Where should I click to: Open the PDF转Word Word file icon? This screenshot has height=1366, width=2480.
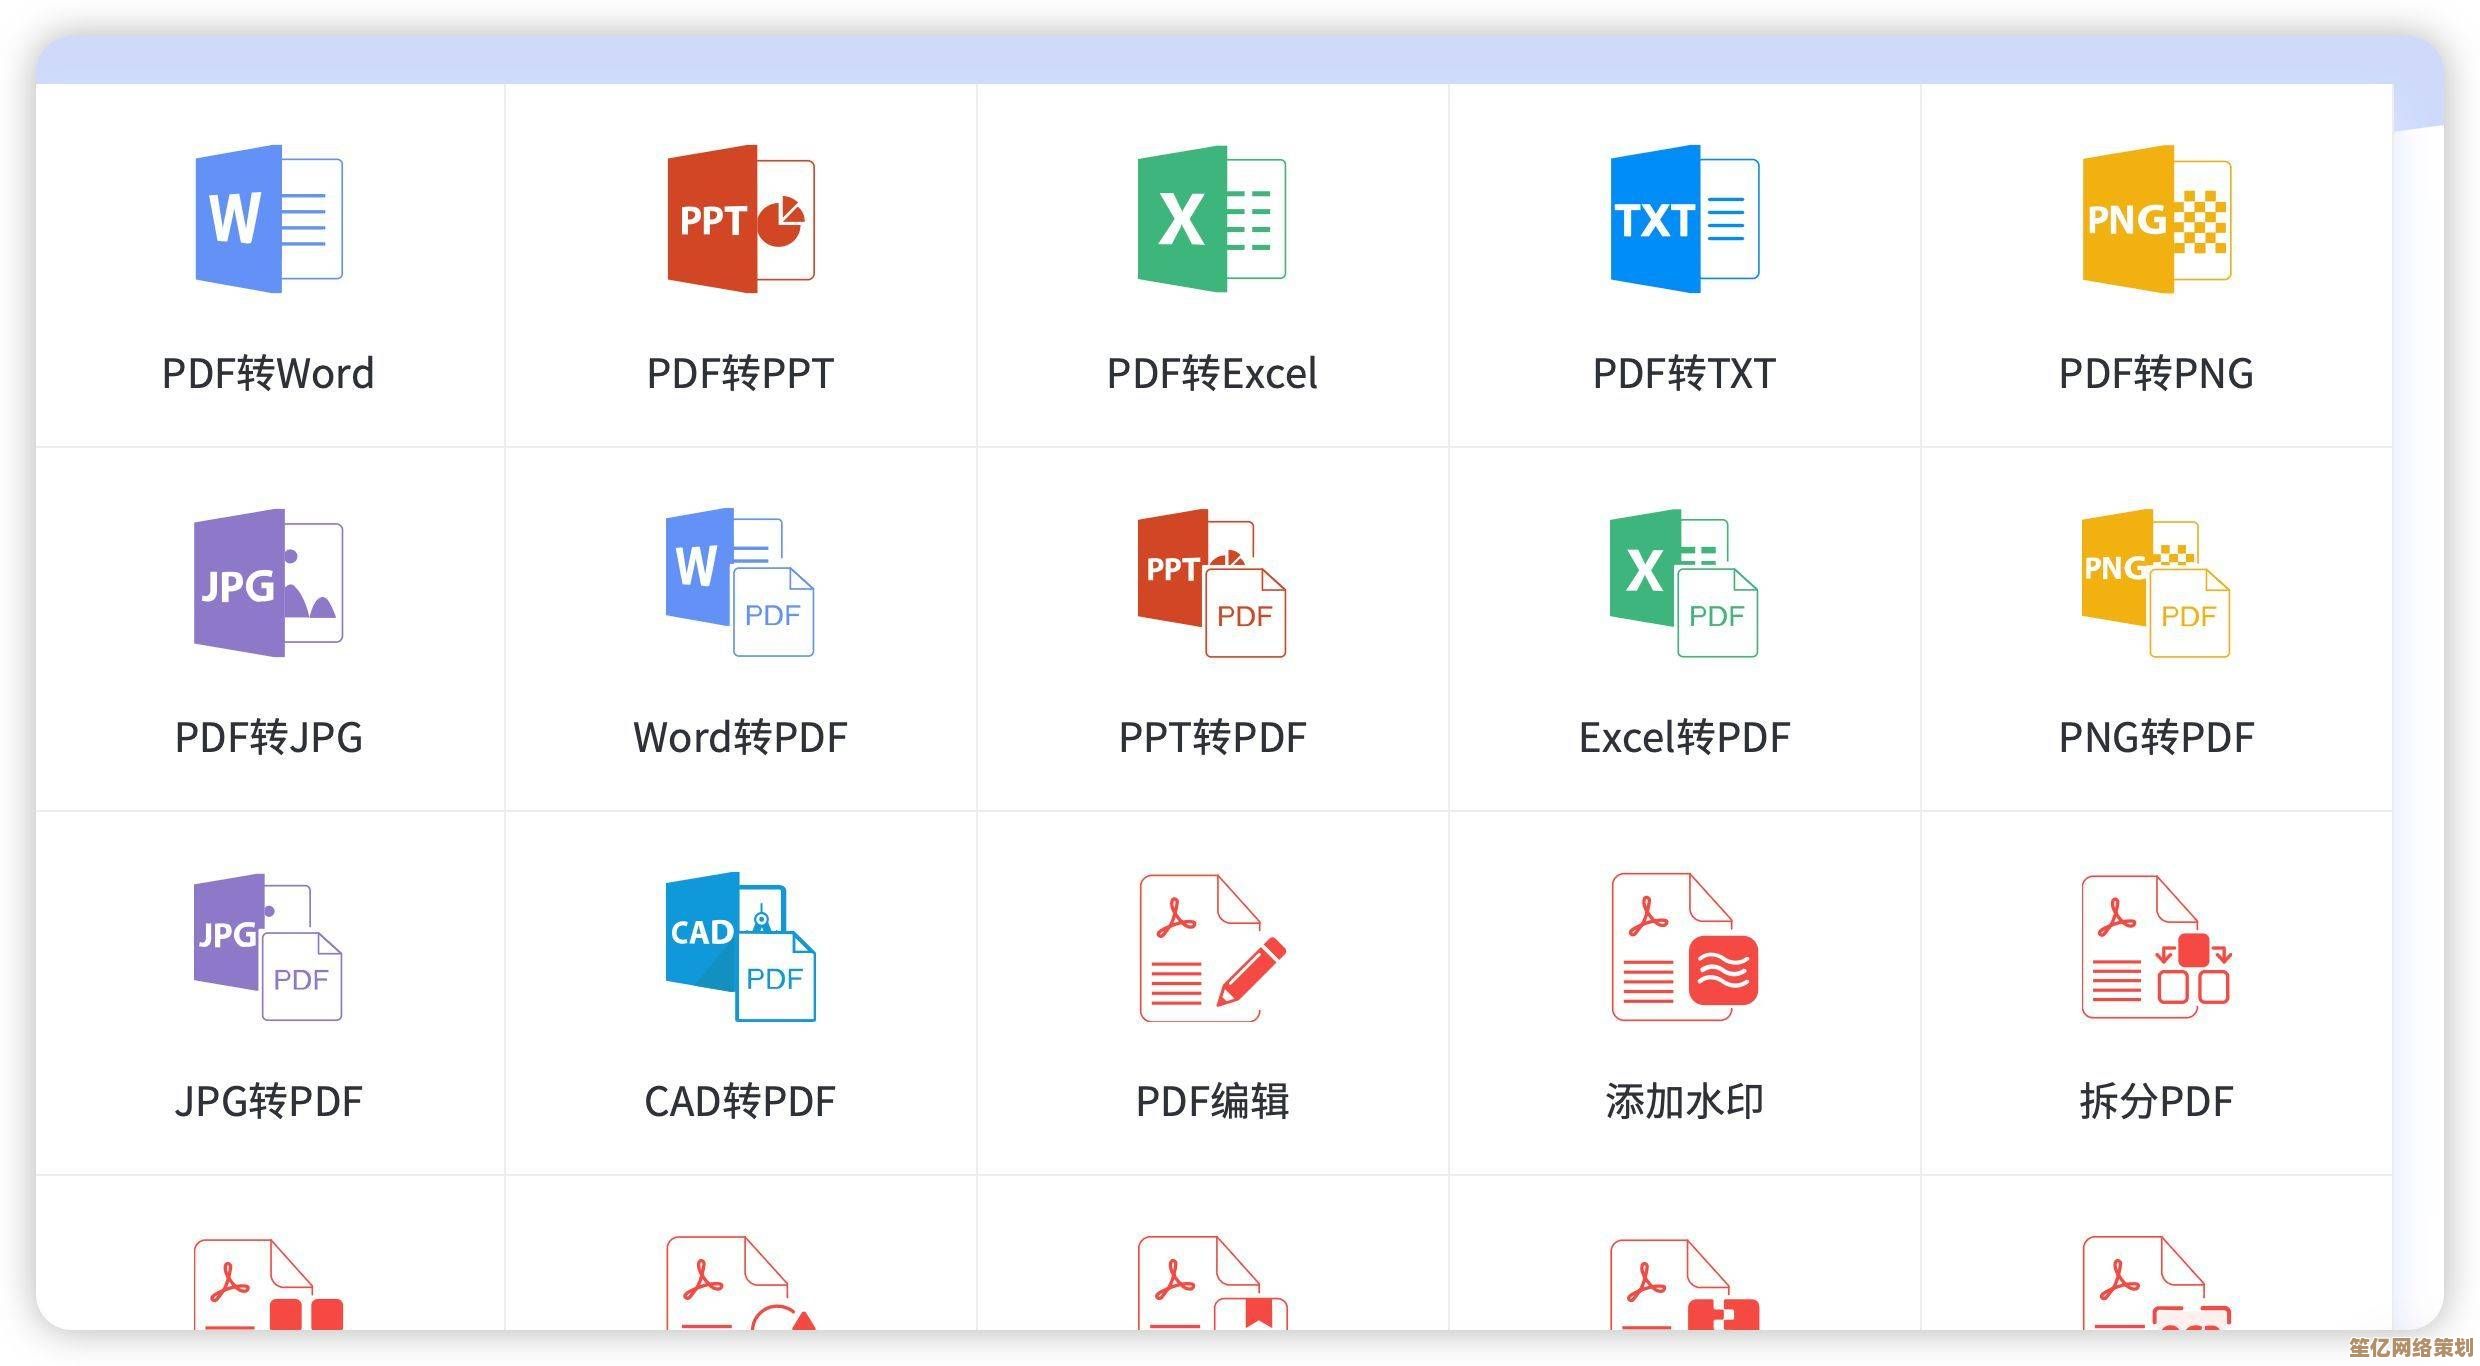point(269,219)
